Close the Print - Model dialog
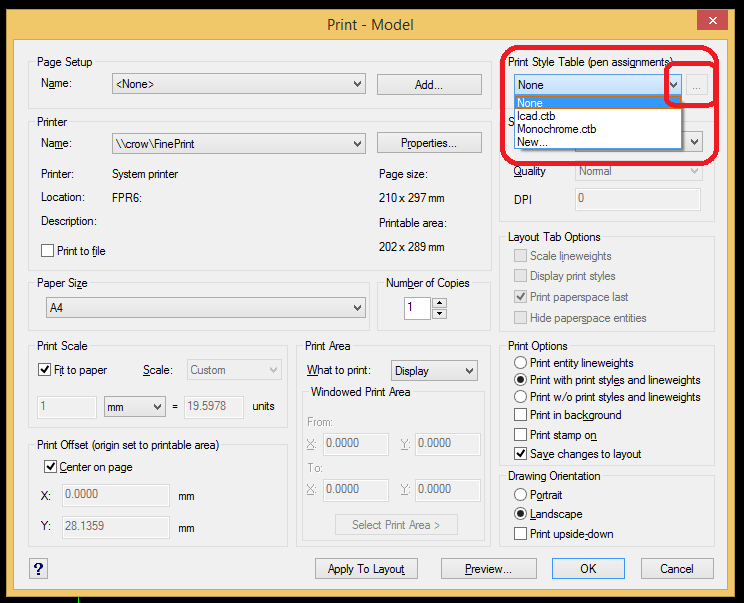Viewport: 744px width, 603px height. [712, 20]
